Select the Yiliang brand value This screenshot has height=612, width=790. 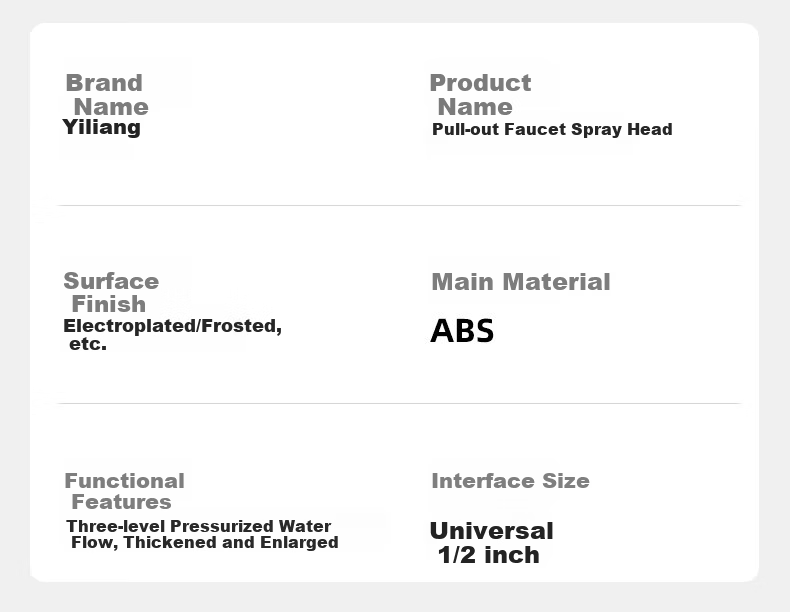(x=101, y=127)
